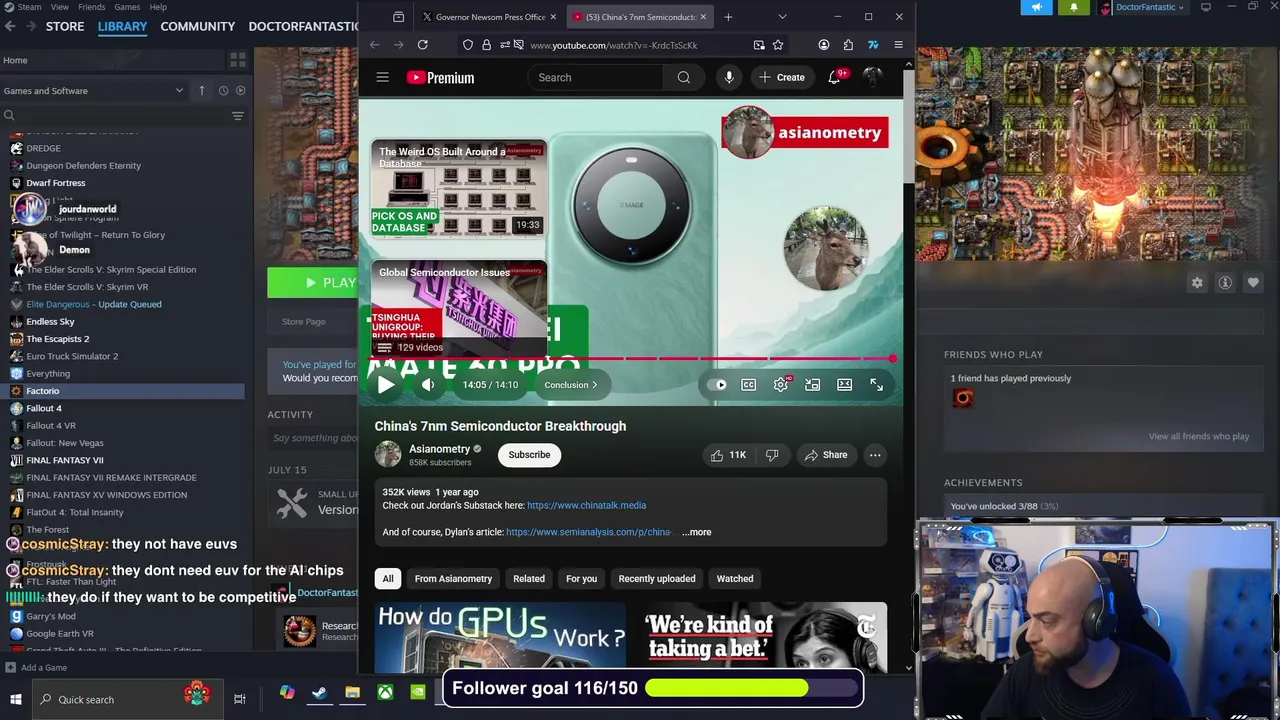Screen dimensions: 1280x720
Task: Toggle YouTube autoplay switch
Action: 719,385
